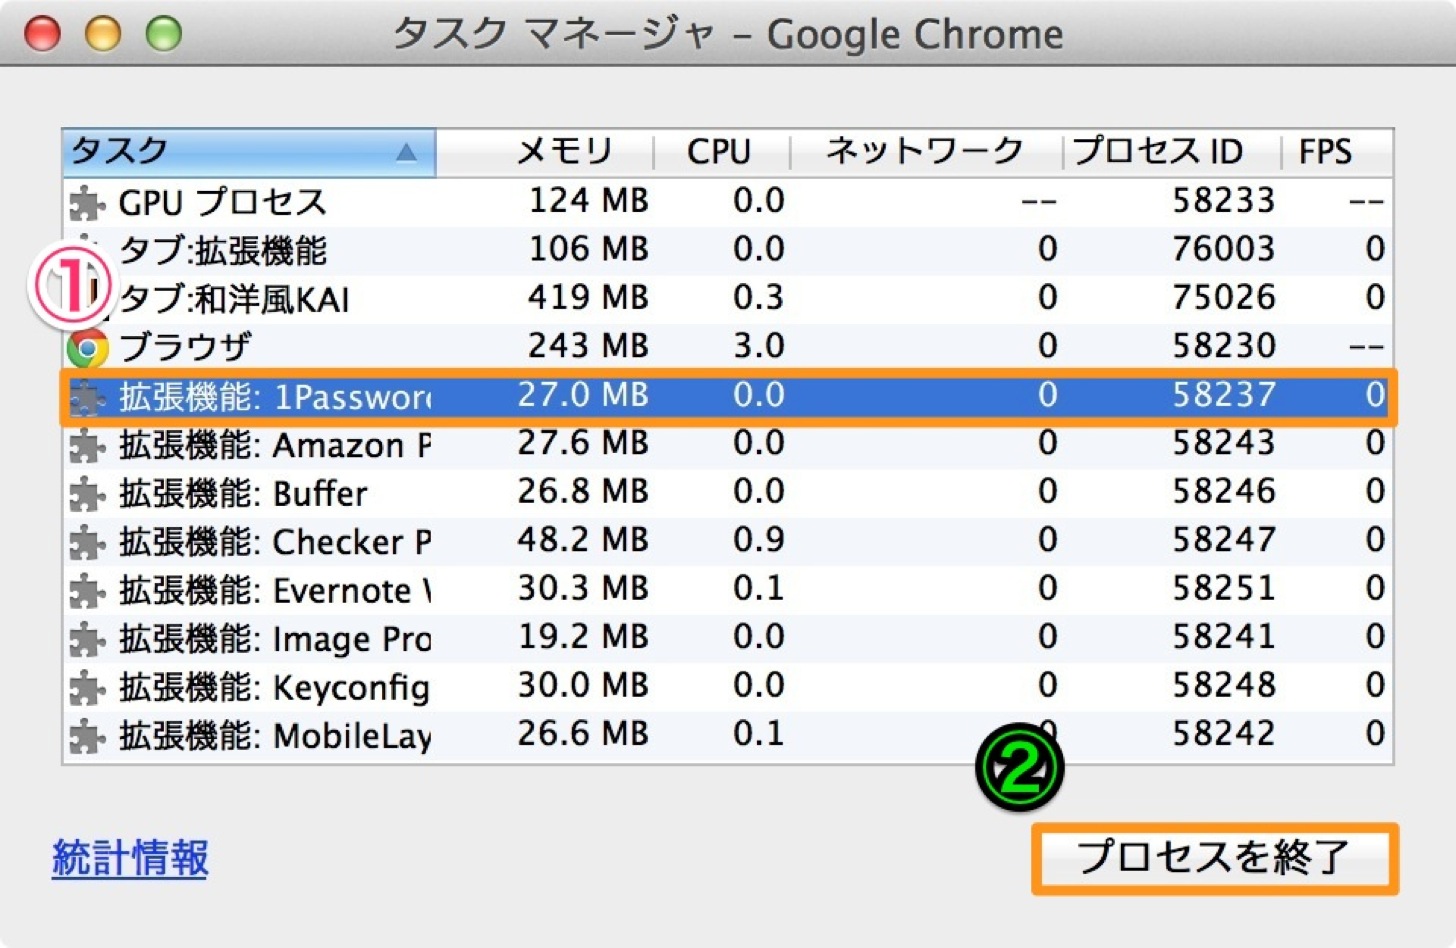Image resolution: width=1456 pixels, height=948 pixels.
Task: Click puzzle icon of 拡張機能: Image Pro row
Action: click(x=87, y=639)
